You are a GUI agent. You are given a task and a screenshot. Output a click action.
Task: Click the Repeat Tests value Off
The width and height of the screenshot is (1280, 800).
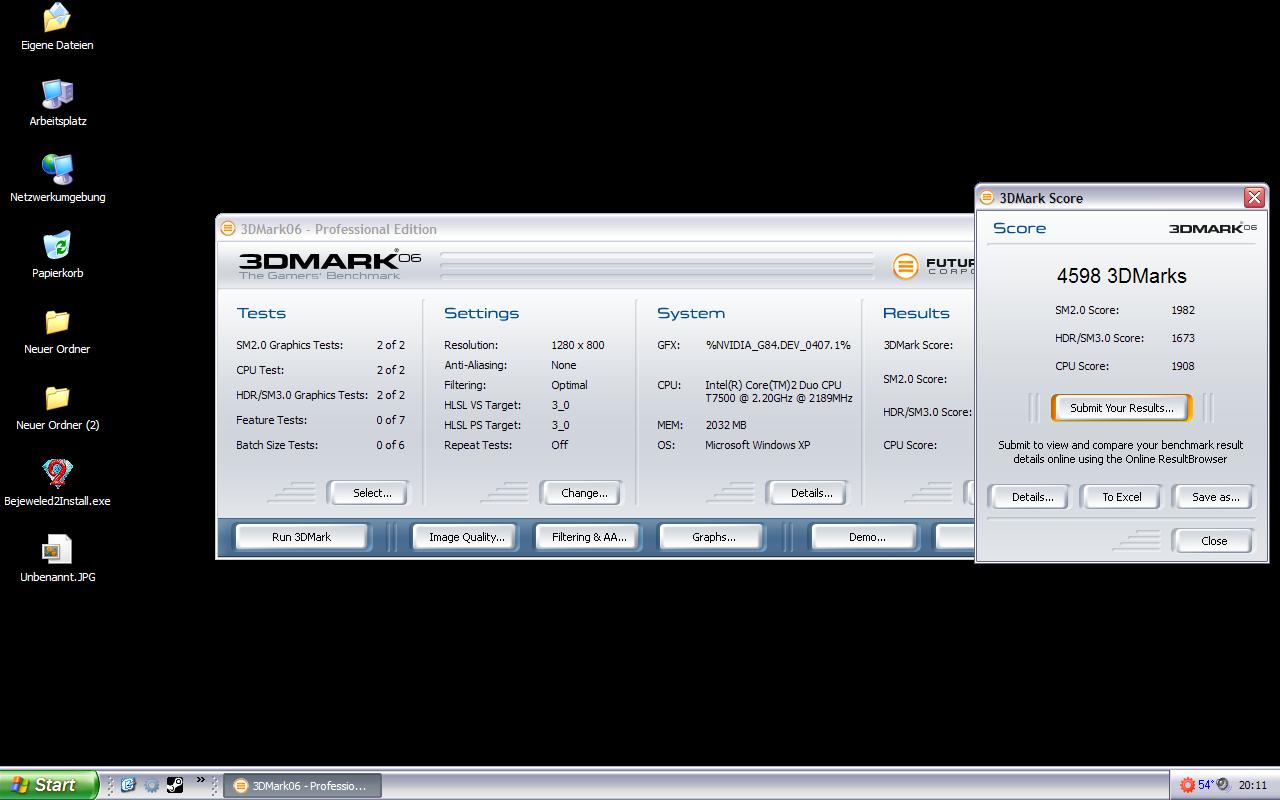tap(559, 445)
